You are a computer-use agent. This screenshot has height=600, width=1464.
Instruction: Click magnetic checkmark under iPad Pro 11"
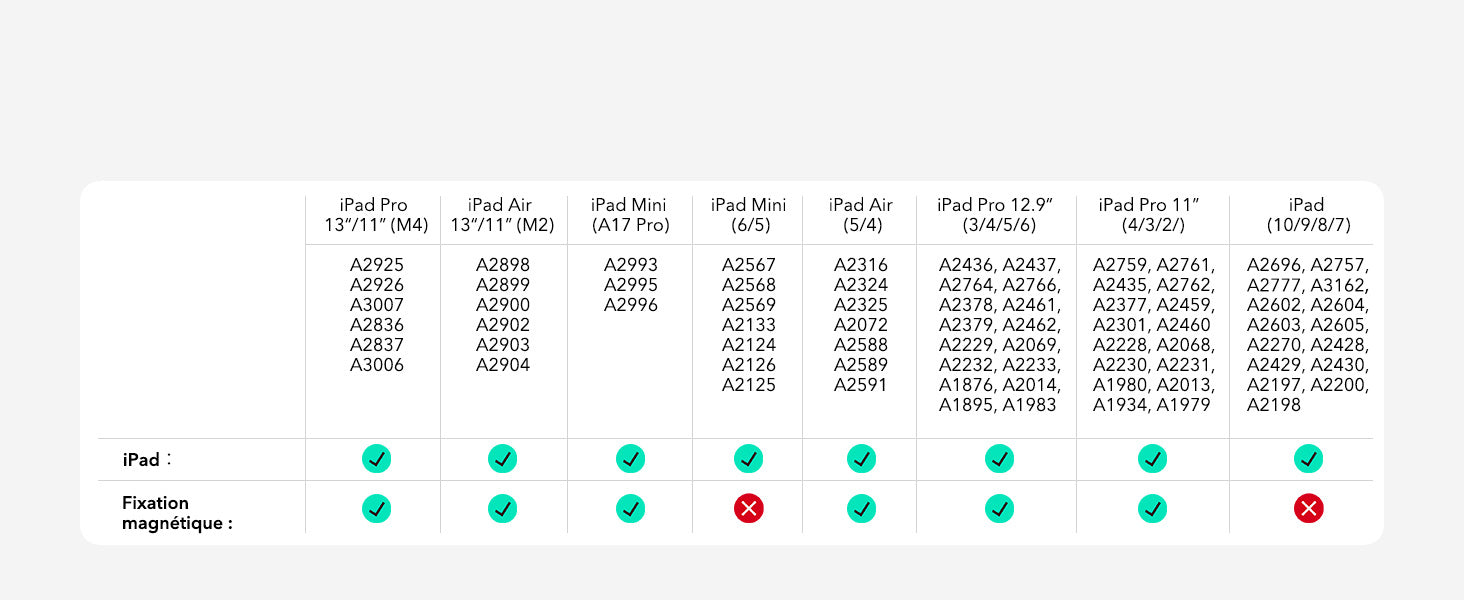tap(1152, 509)
